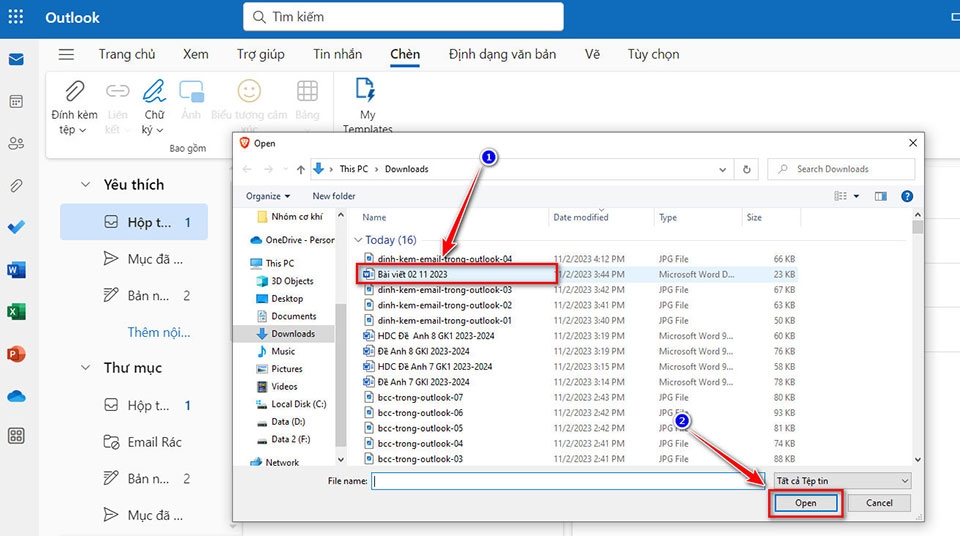Open OneDrive cloud icon in sidebar

coord(17,396)
